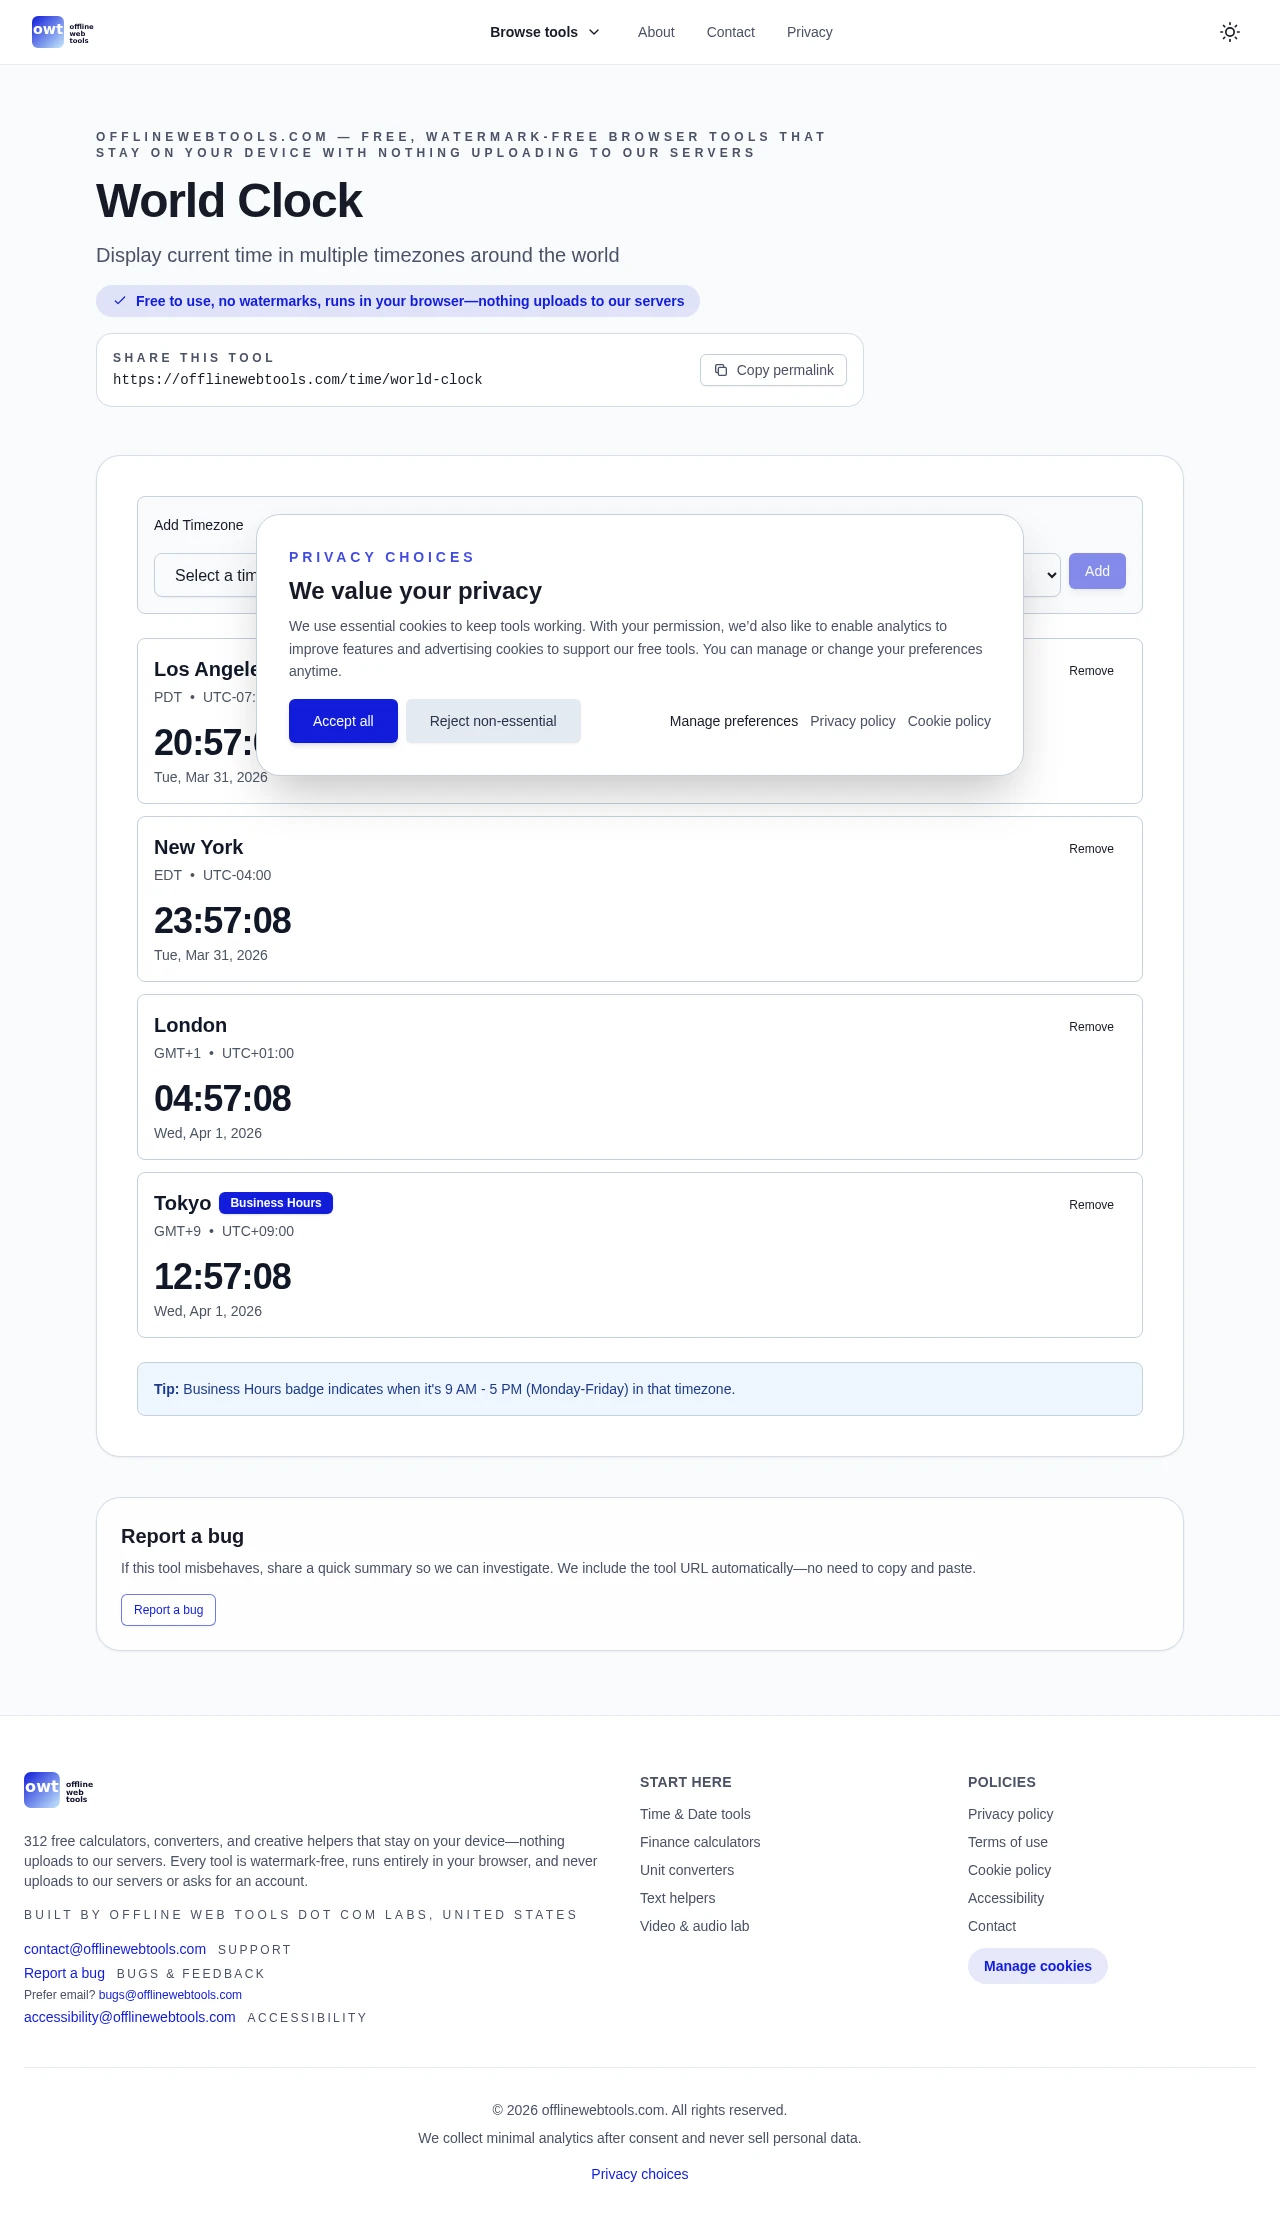Open the timezone select dropdown arrow
The width and height of the screenshot is (1280, 2240).
coord(1050,575)
